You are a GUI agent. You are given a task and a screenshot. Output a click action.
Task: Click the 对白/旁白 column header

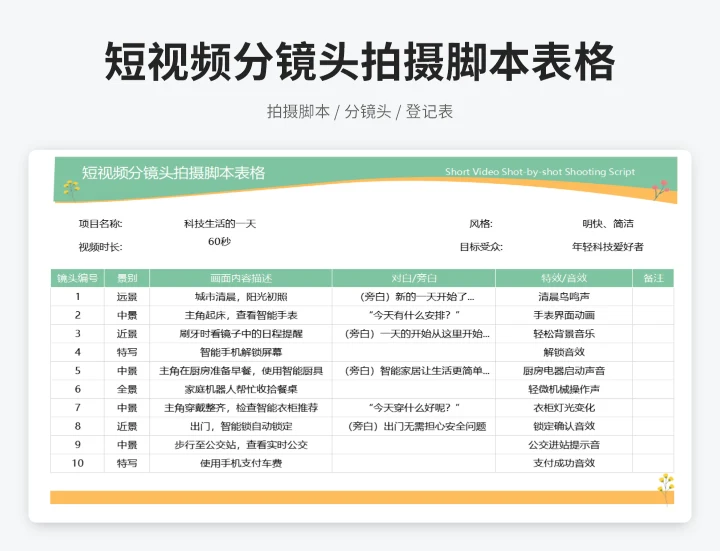tap(414, 278)
